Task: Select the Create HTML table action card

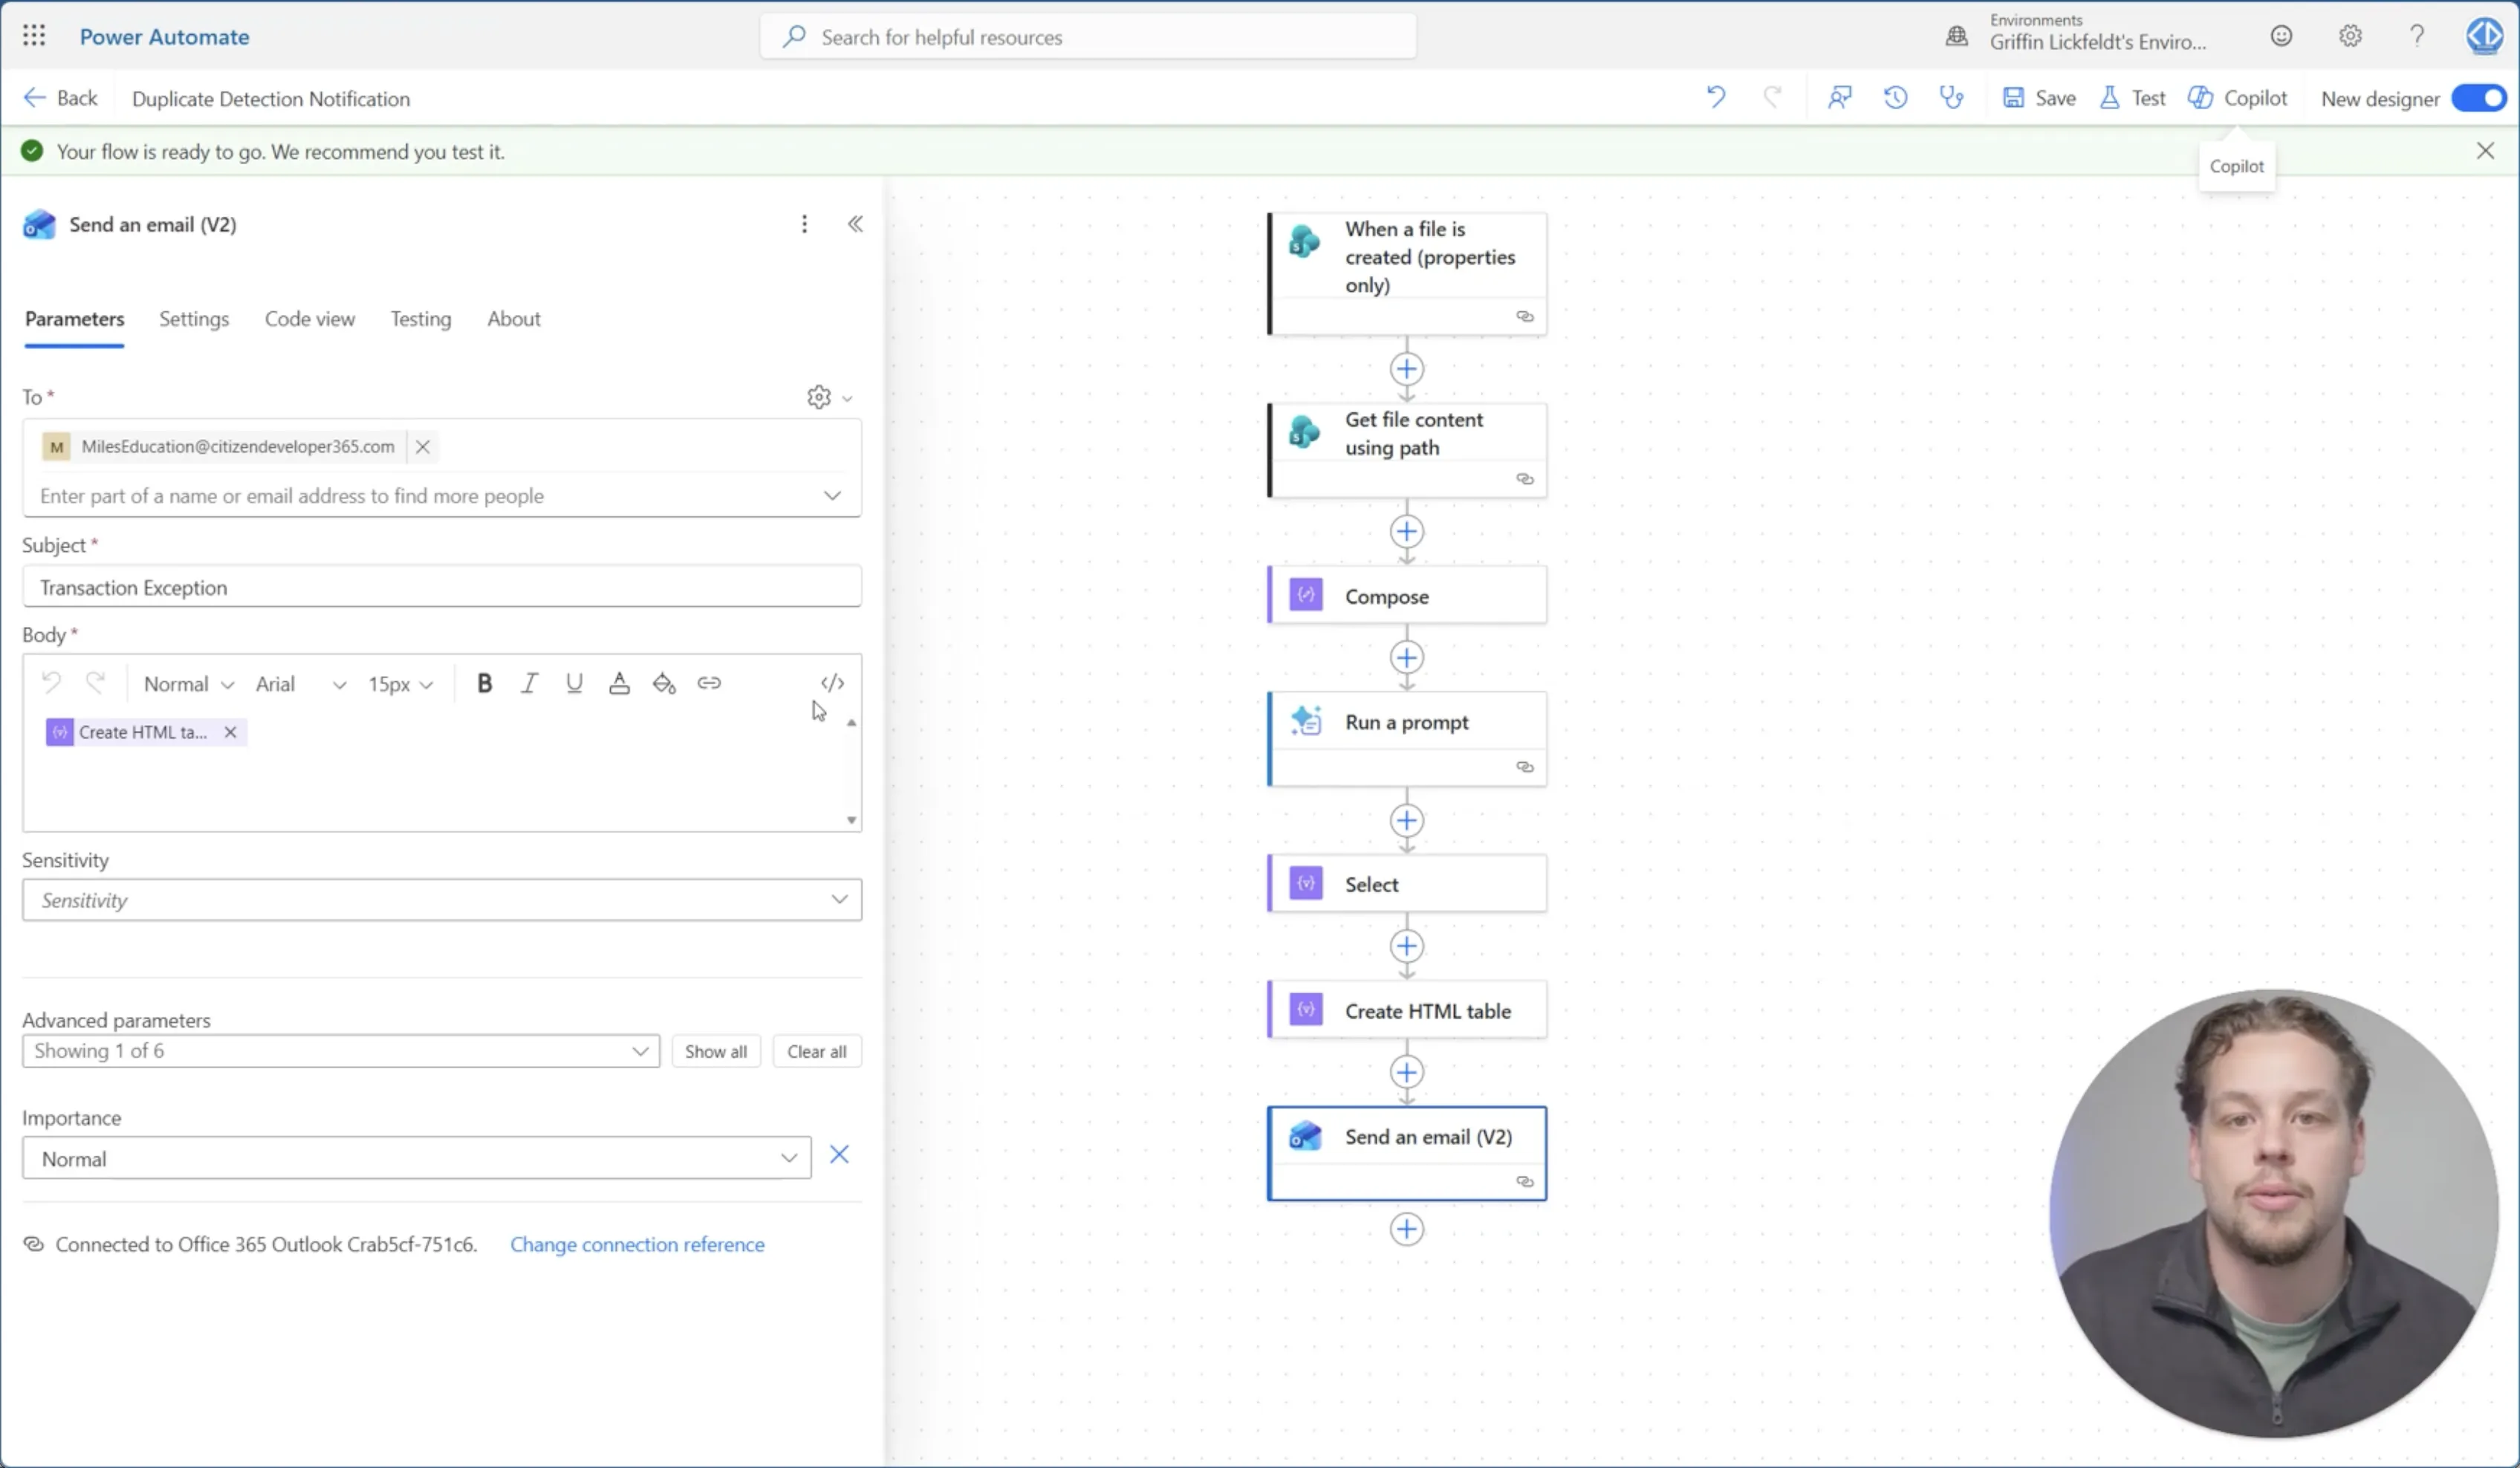Action: click(x=1407, y=1010)
